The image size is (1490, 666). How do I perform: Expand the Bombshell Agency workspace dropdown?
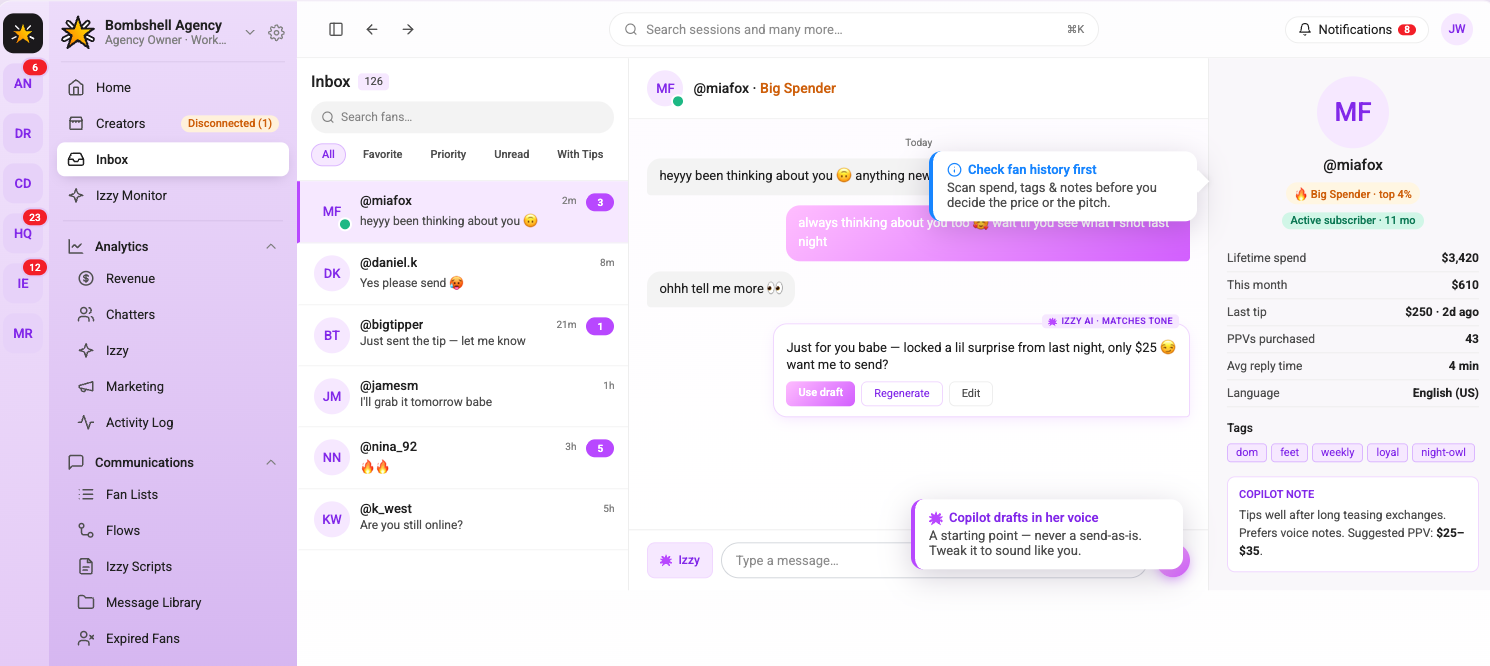(250, 33)
